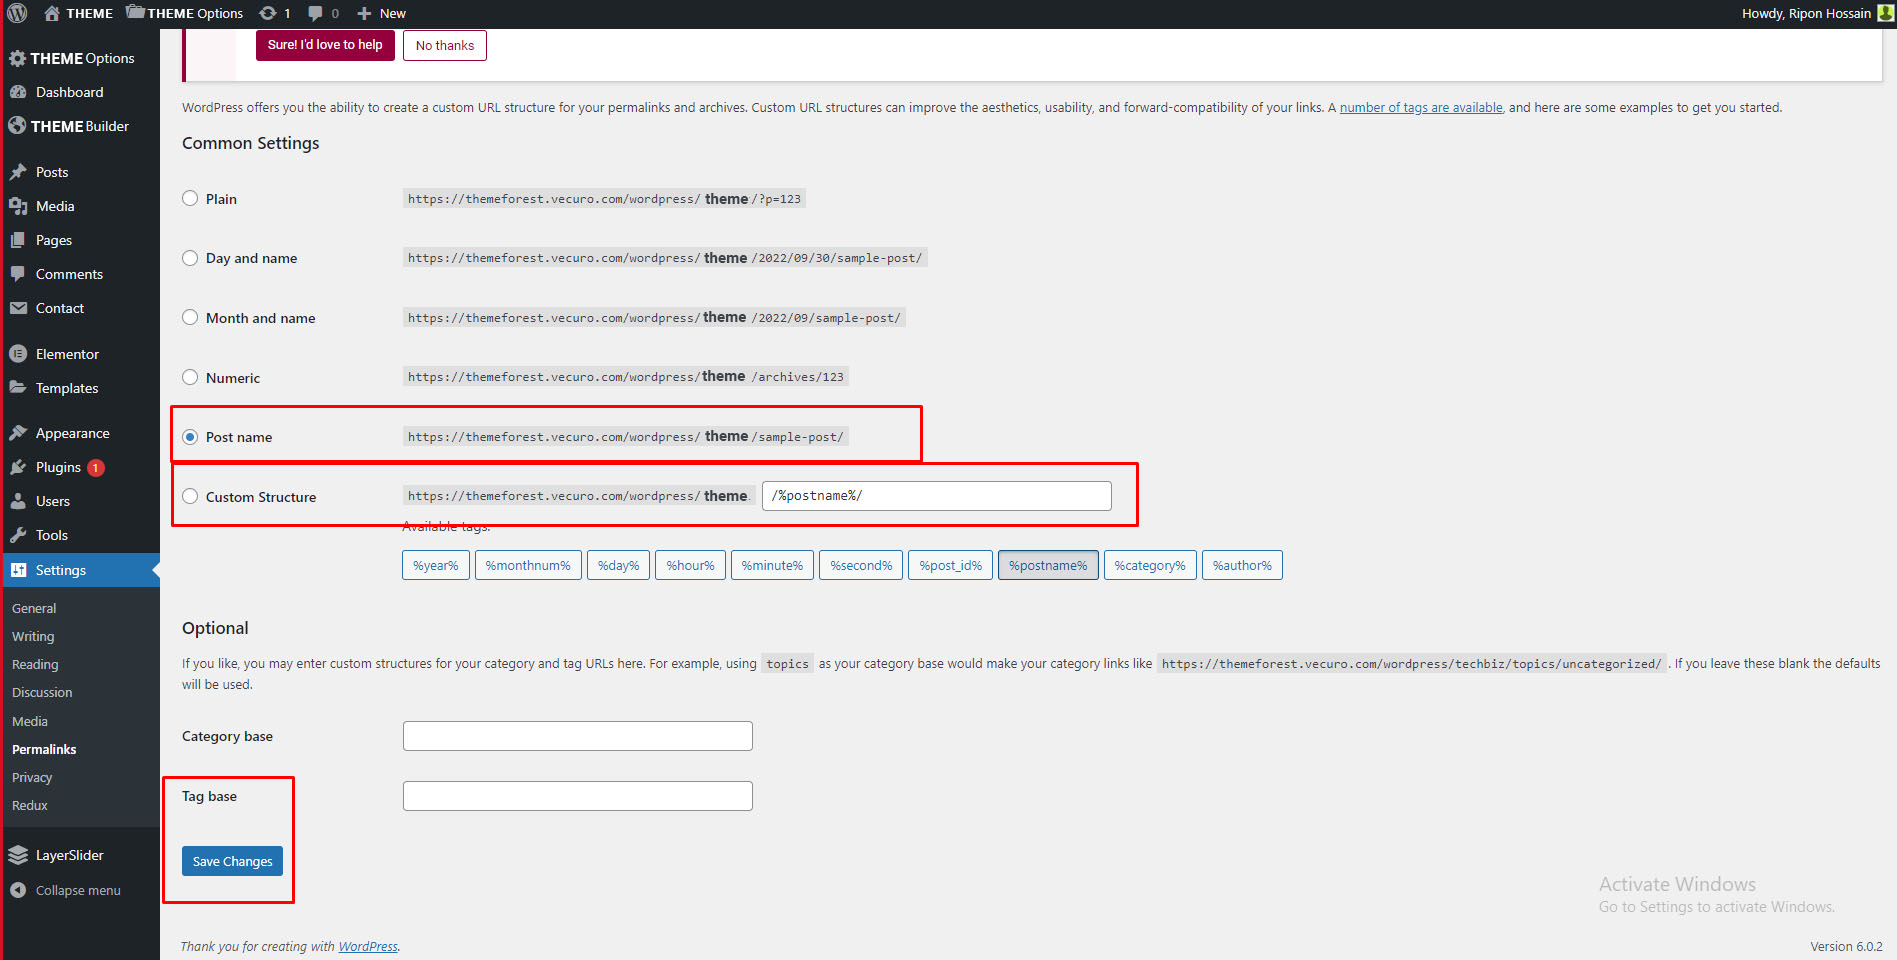
Task: Click the Users icon
Action: coord(18,501)
